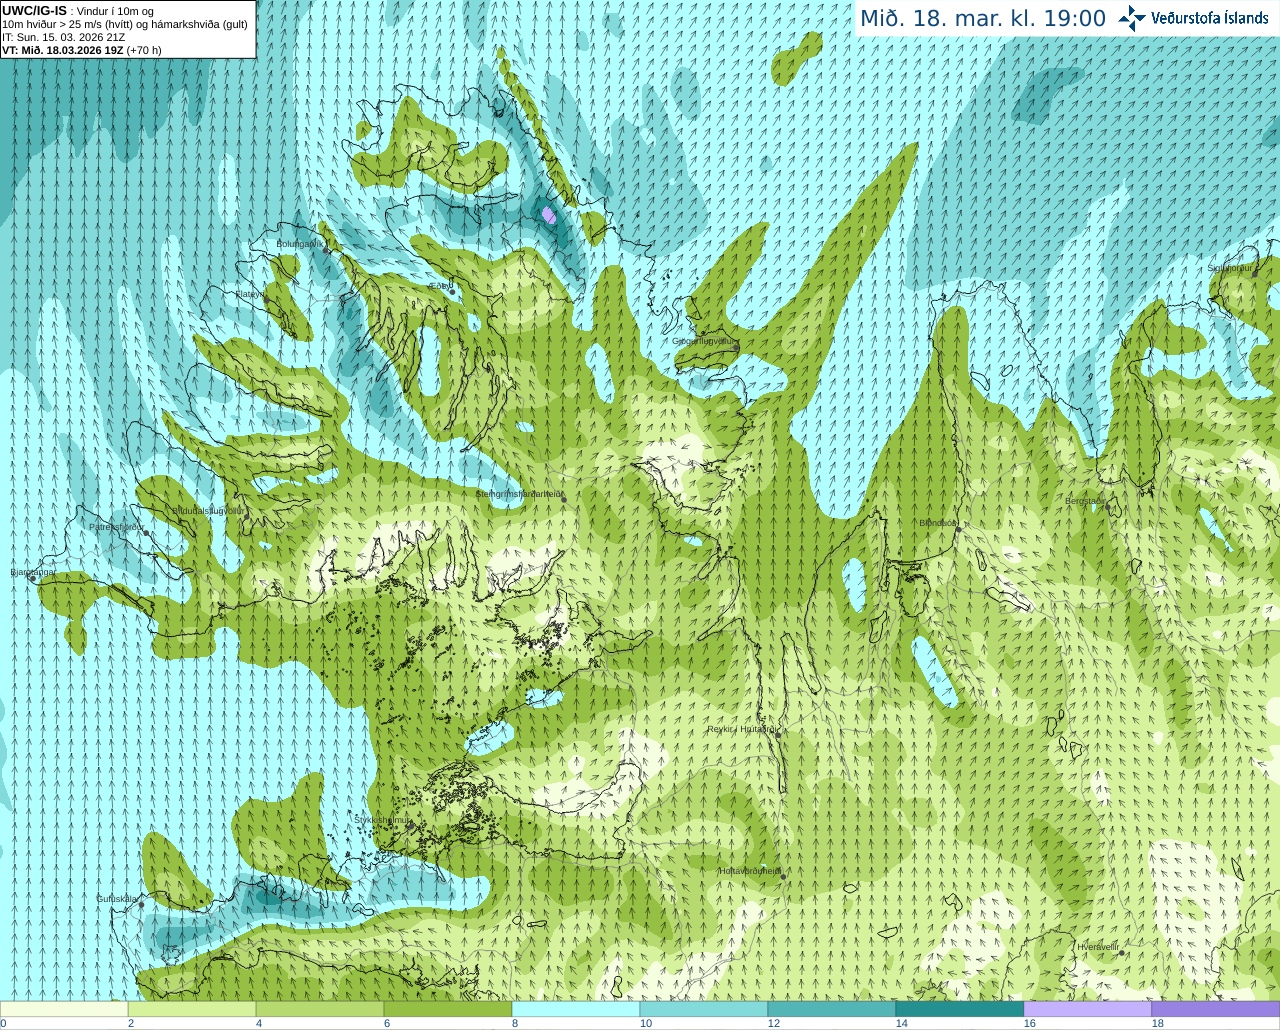Select the Siglufjörður station label
The height and width of the screenshot is (1030, 1280).
[1230, 268]
